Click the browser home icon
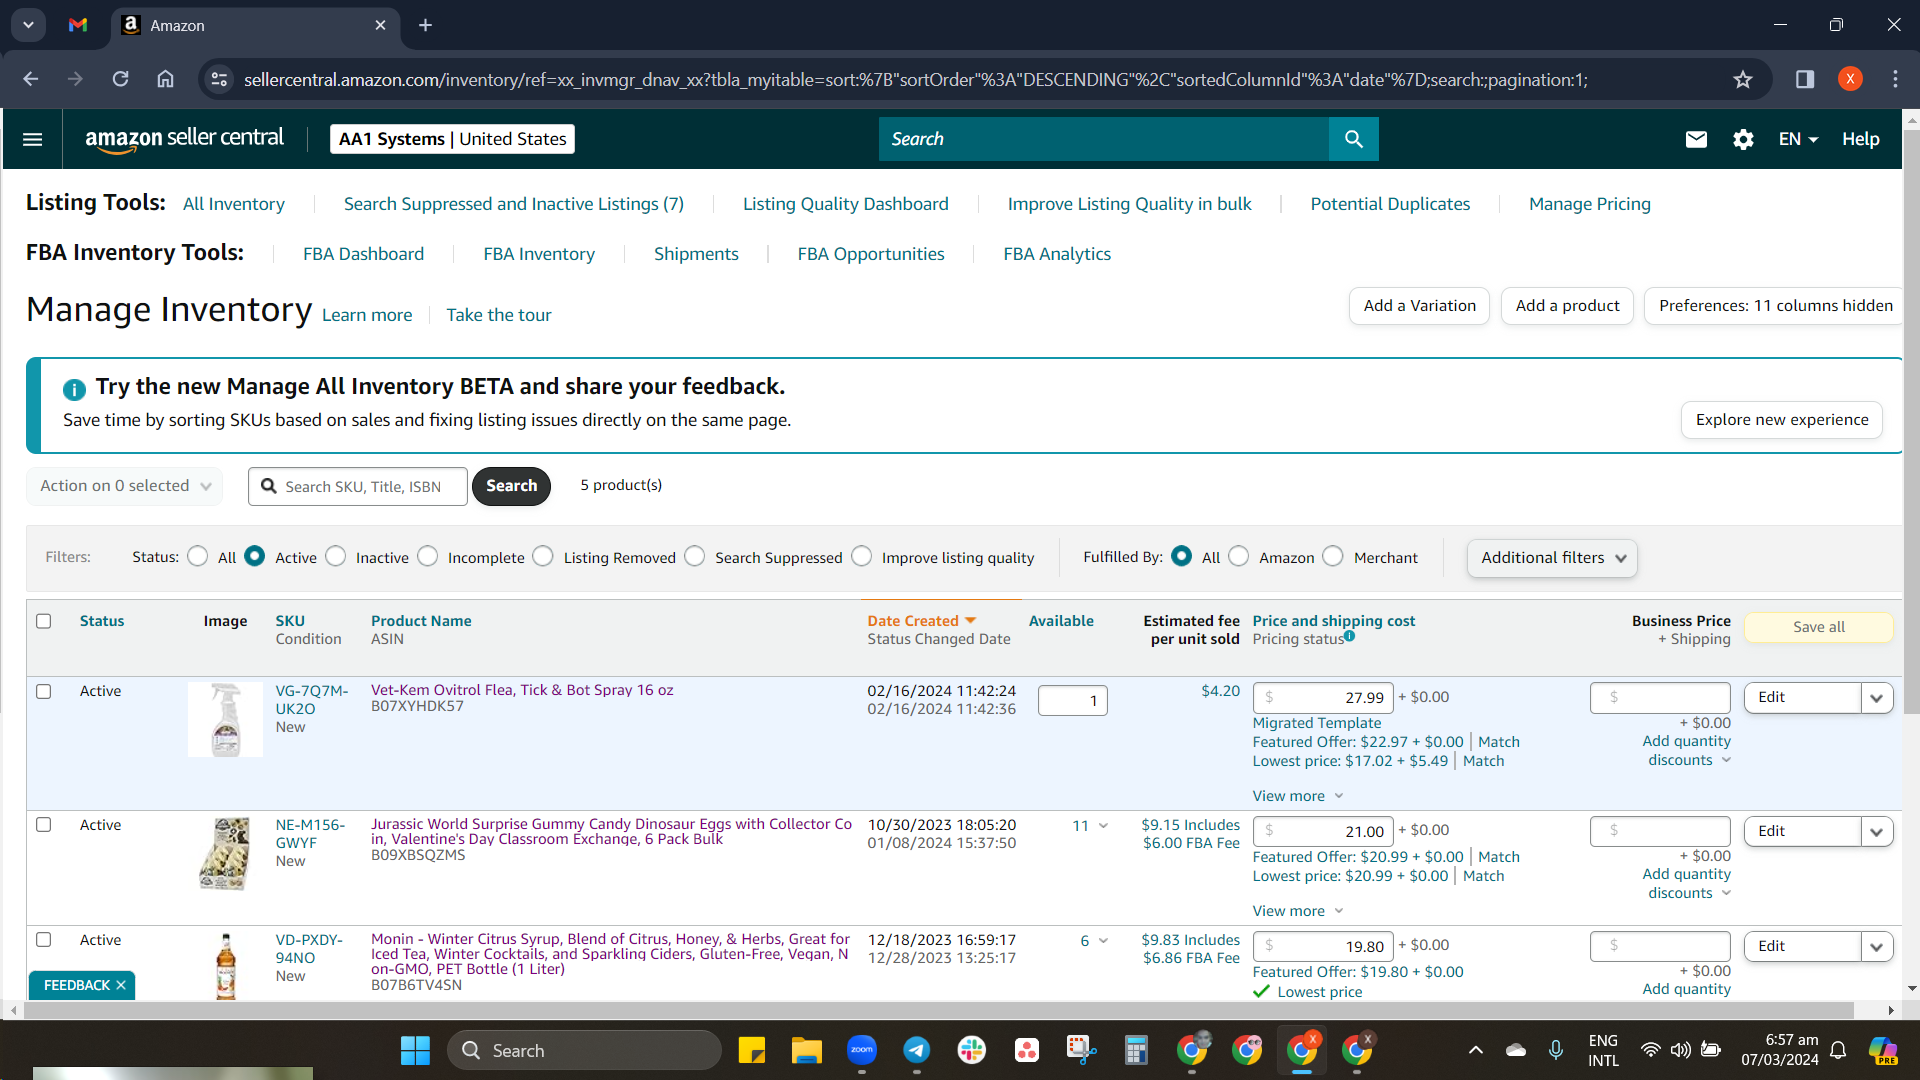Screen dimensions: 1920x1080 coord(165,79)
